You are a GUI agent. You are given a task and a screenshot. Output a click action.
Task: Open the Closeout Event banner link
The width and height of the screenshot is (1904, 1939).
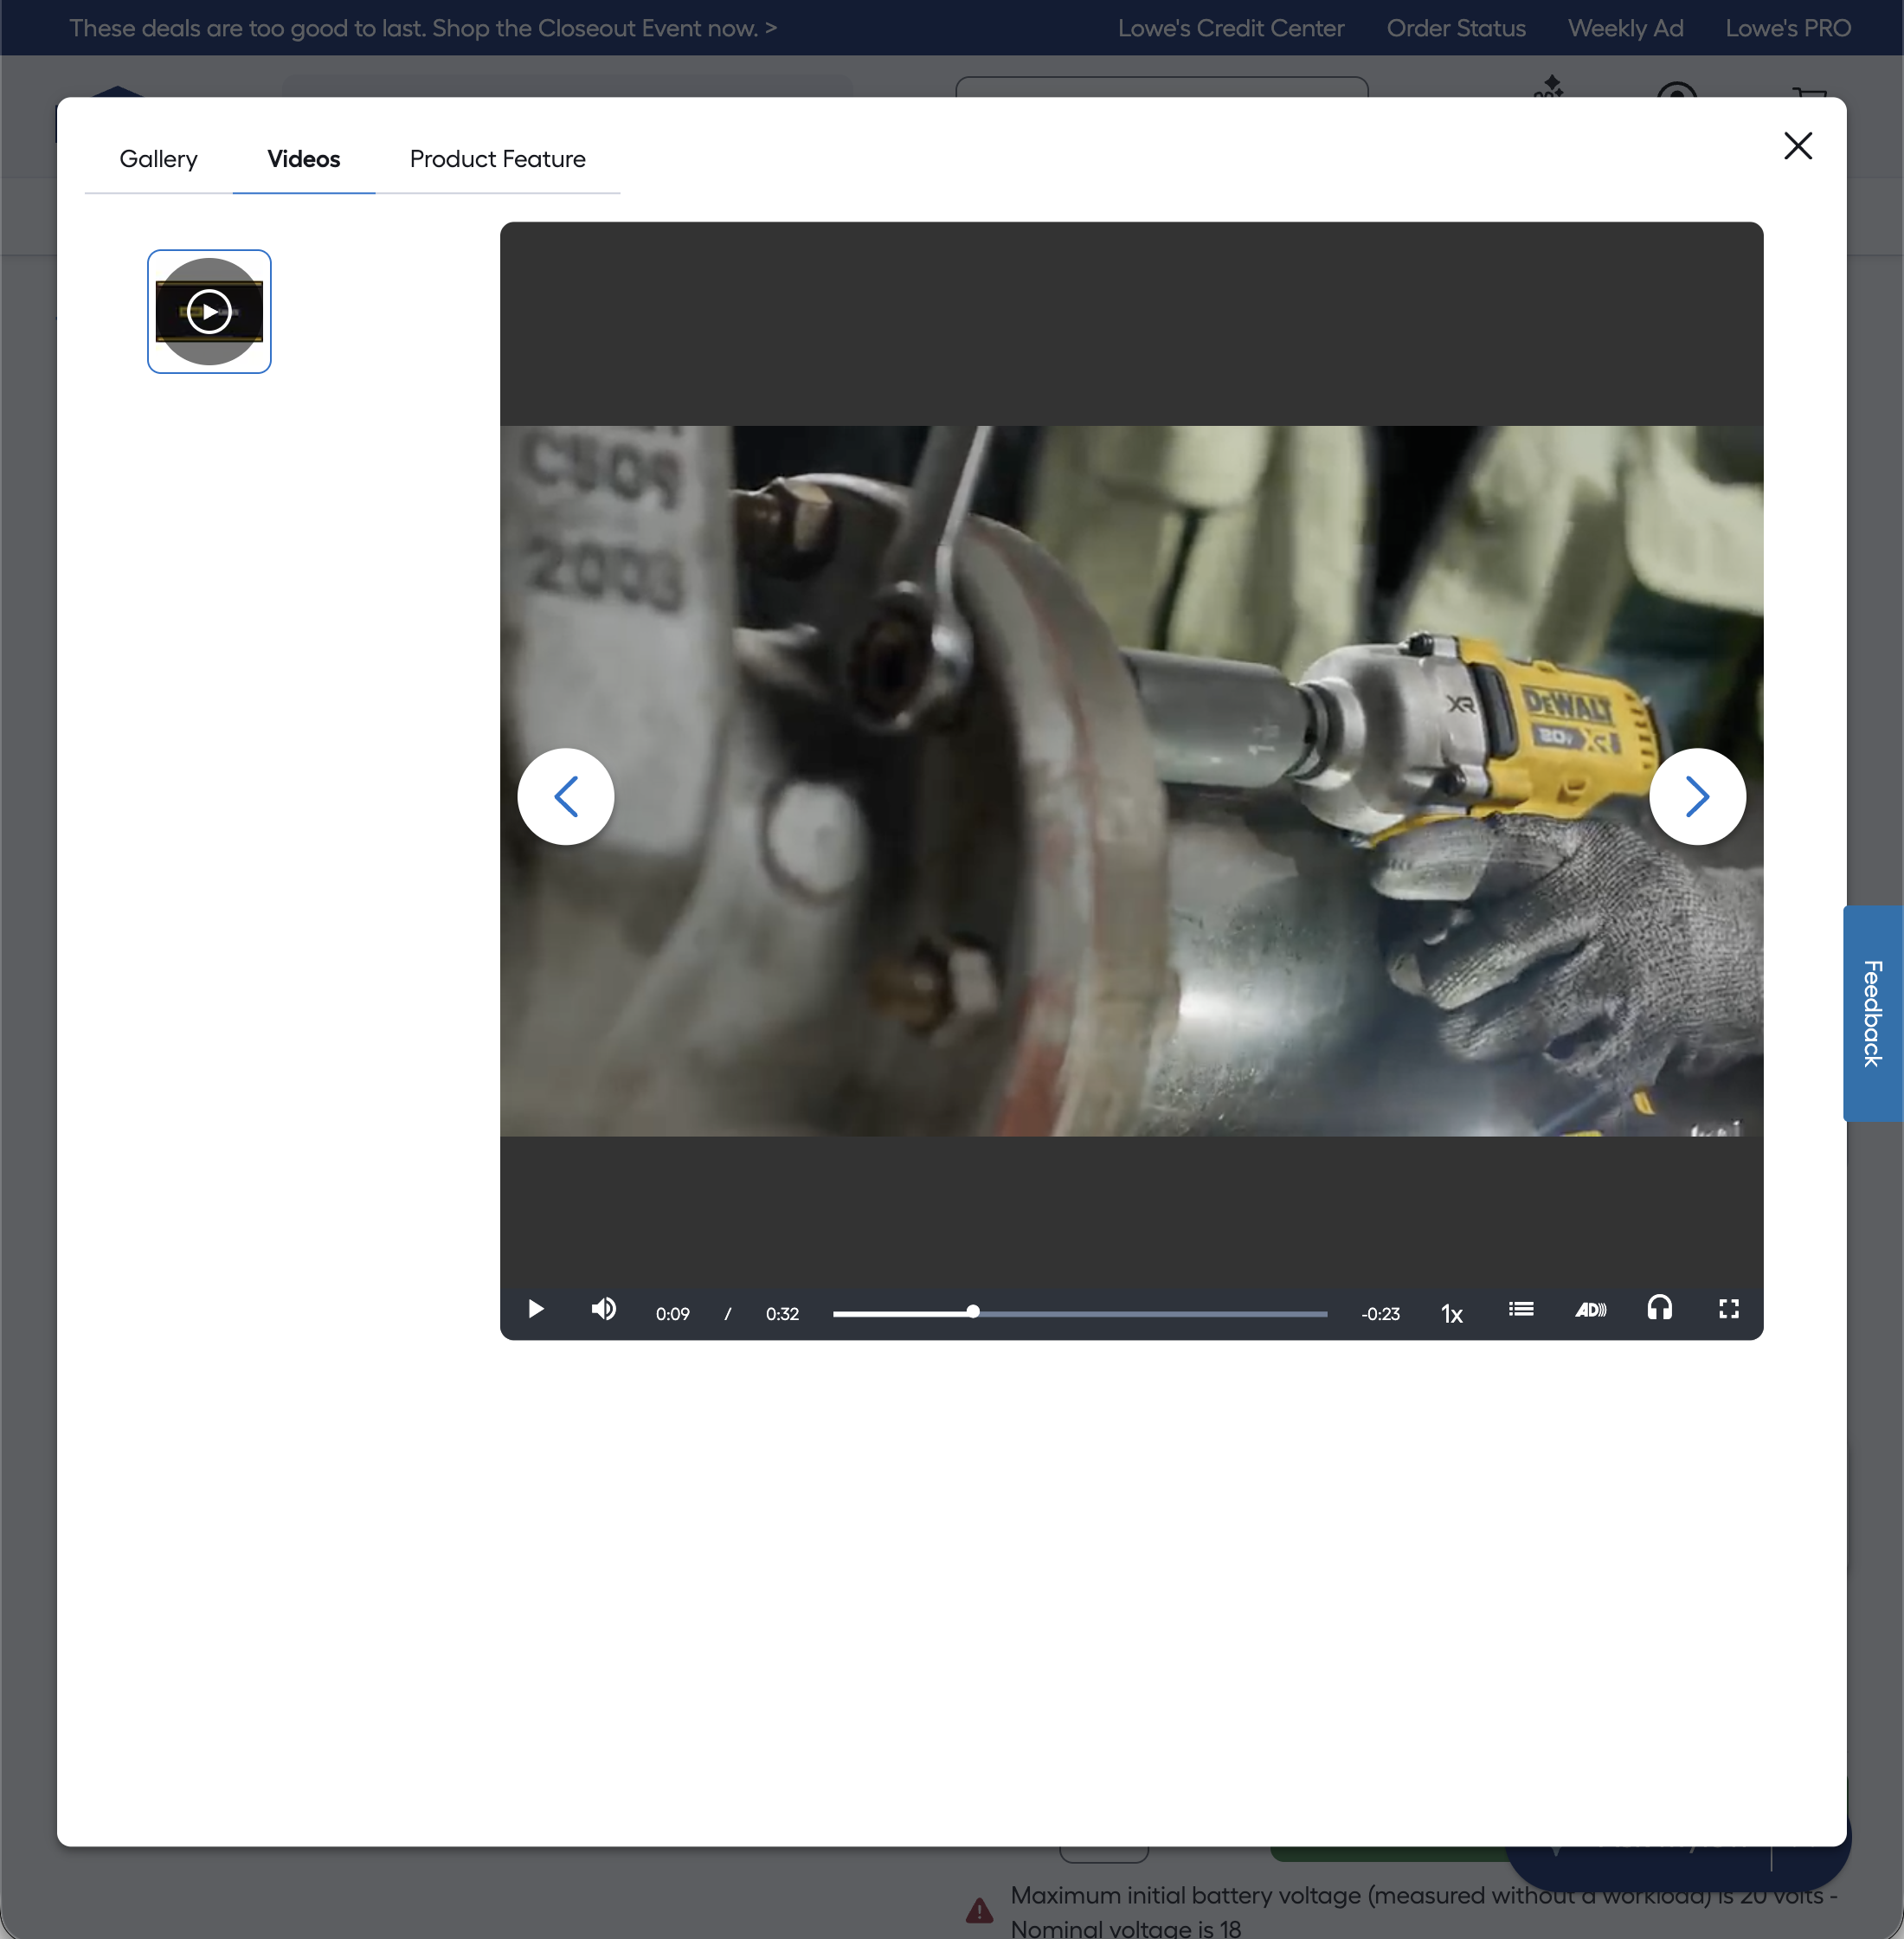423,28
